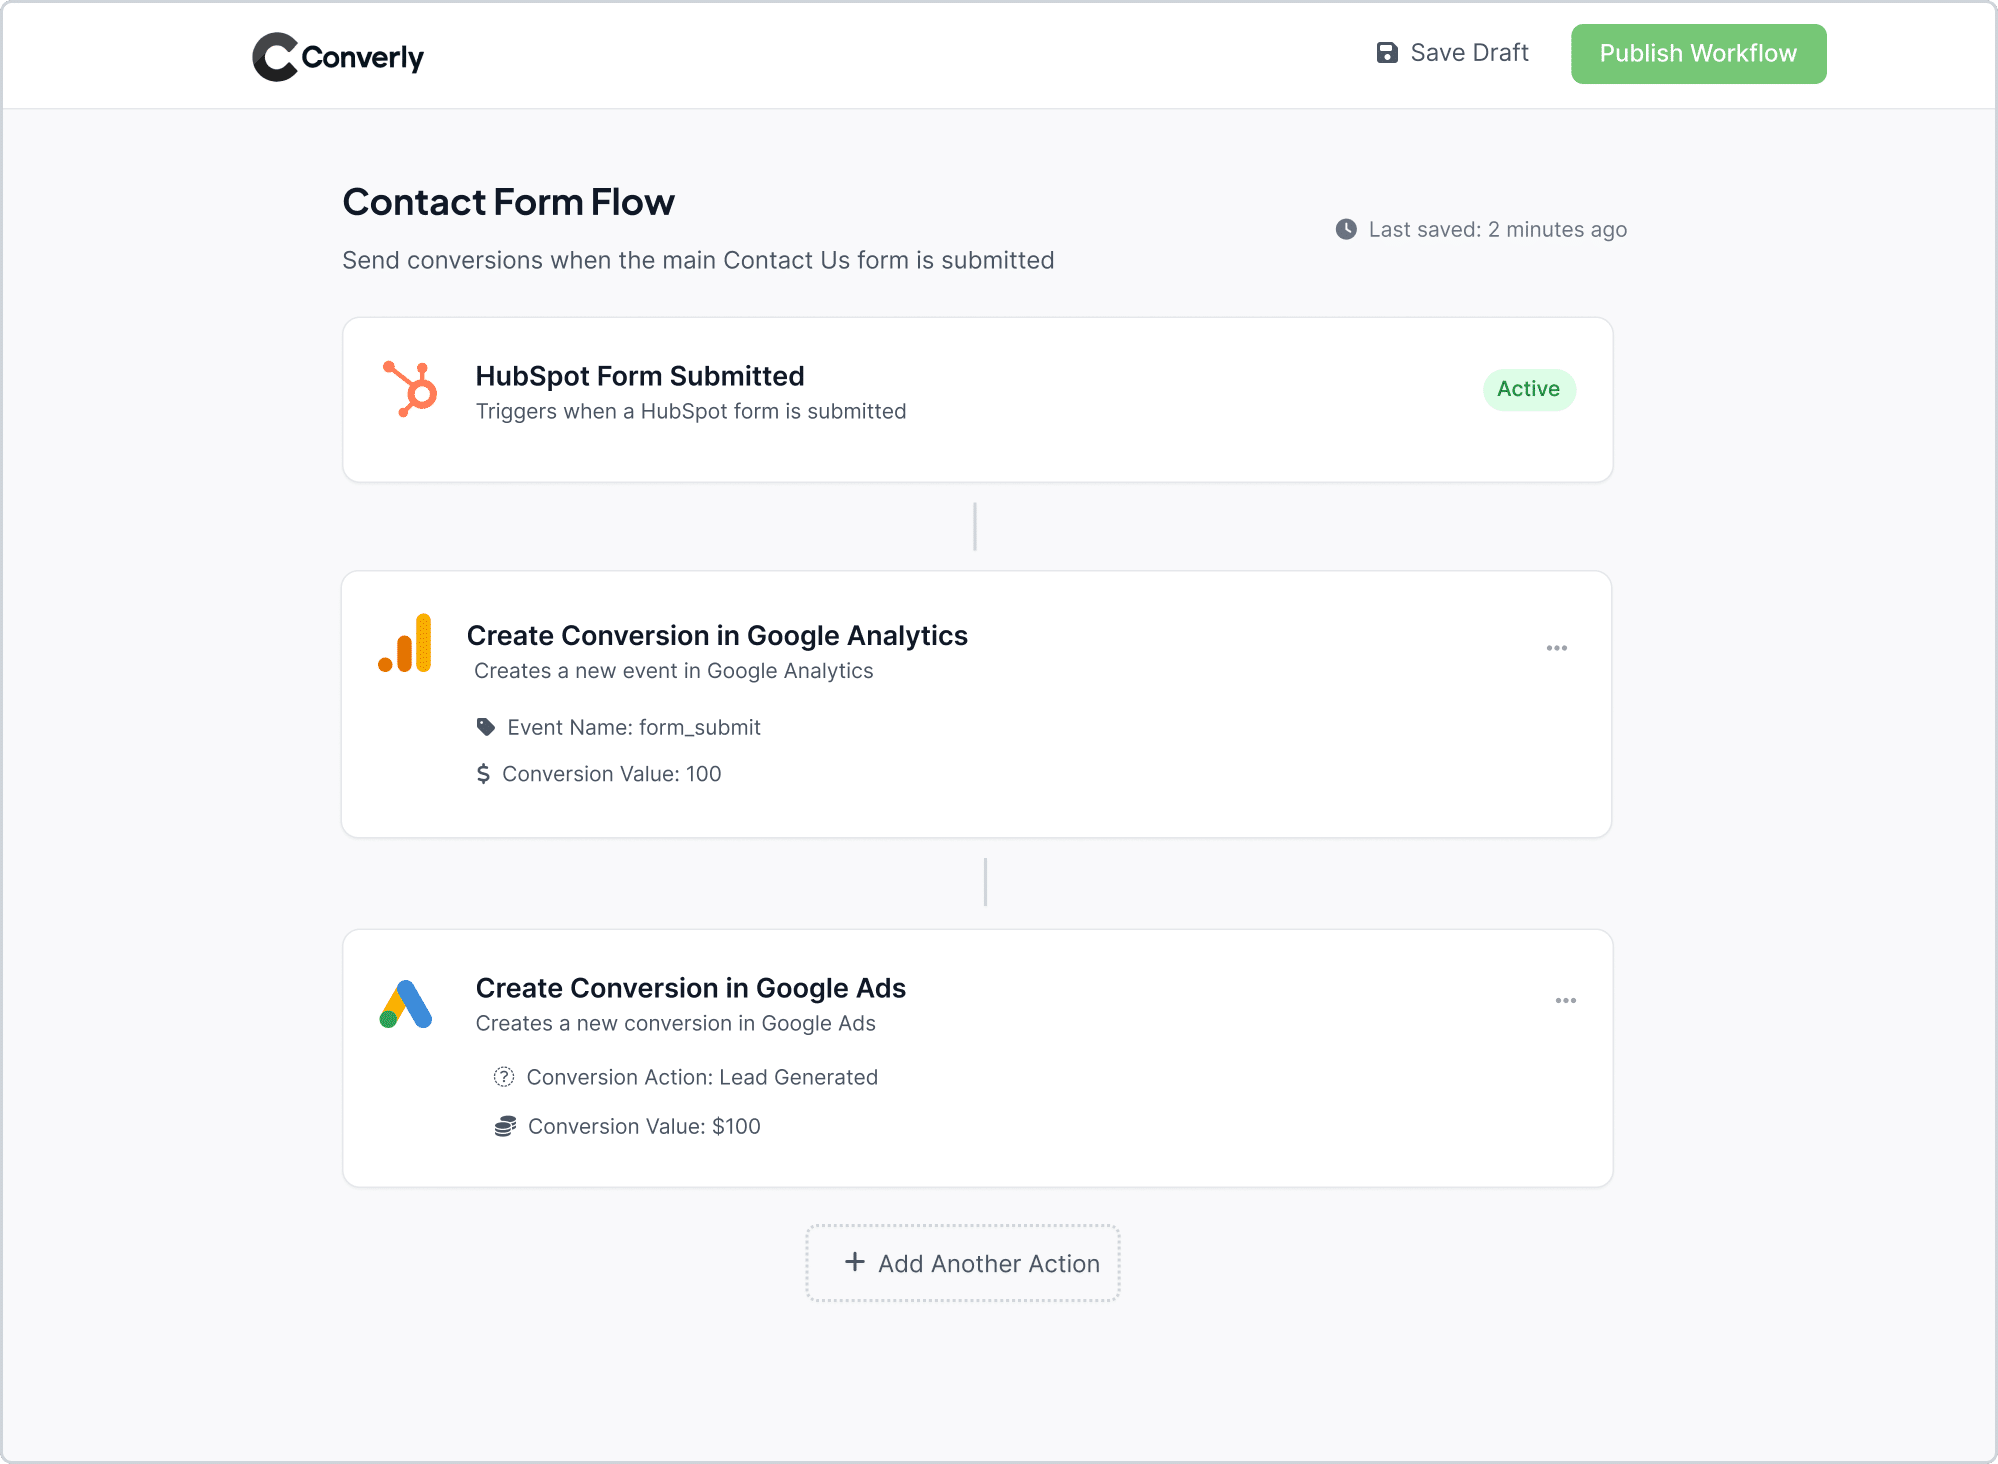Click the question mark icon beside Conversion Action

tap(504, 1077)
